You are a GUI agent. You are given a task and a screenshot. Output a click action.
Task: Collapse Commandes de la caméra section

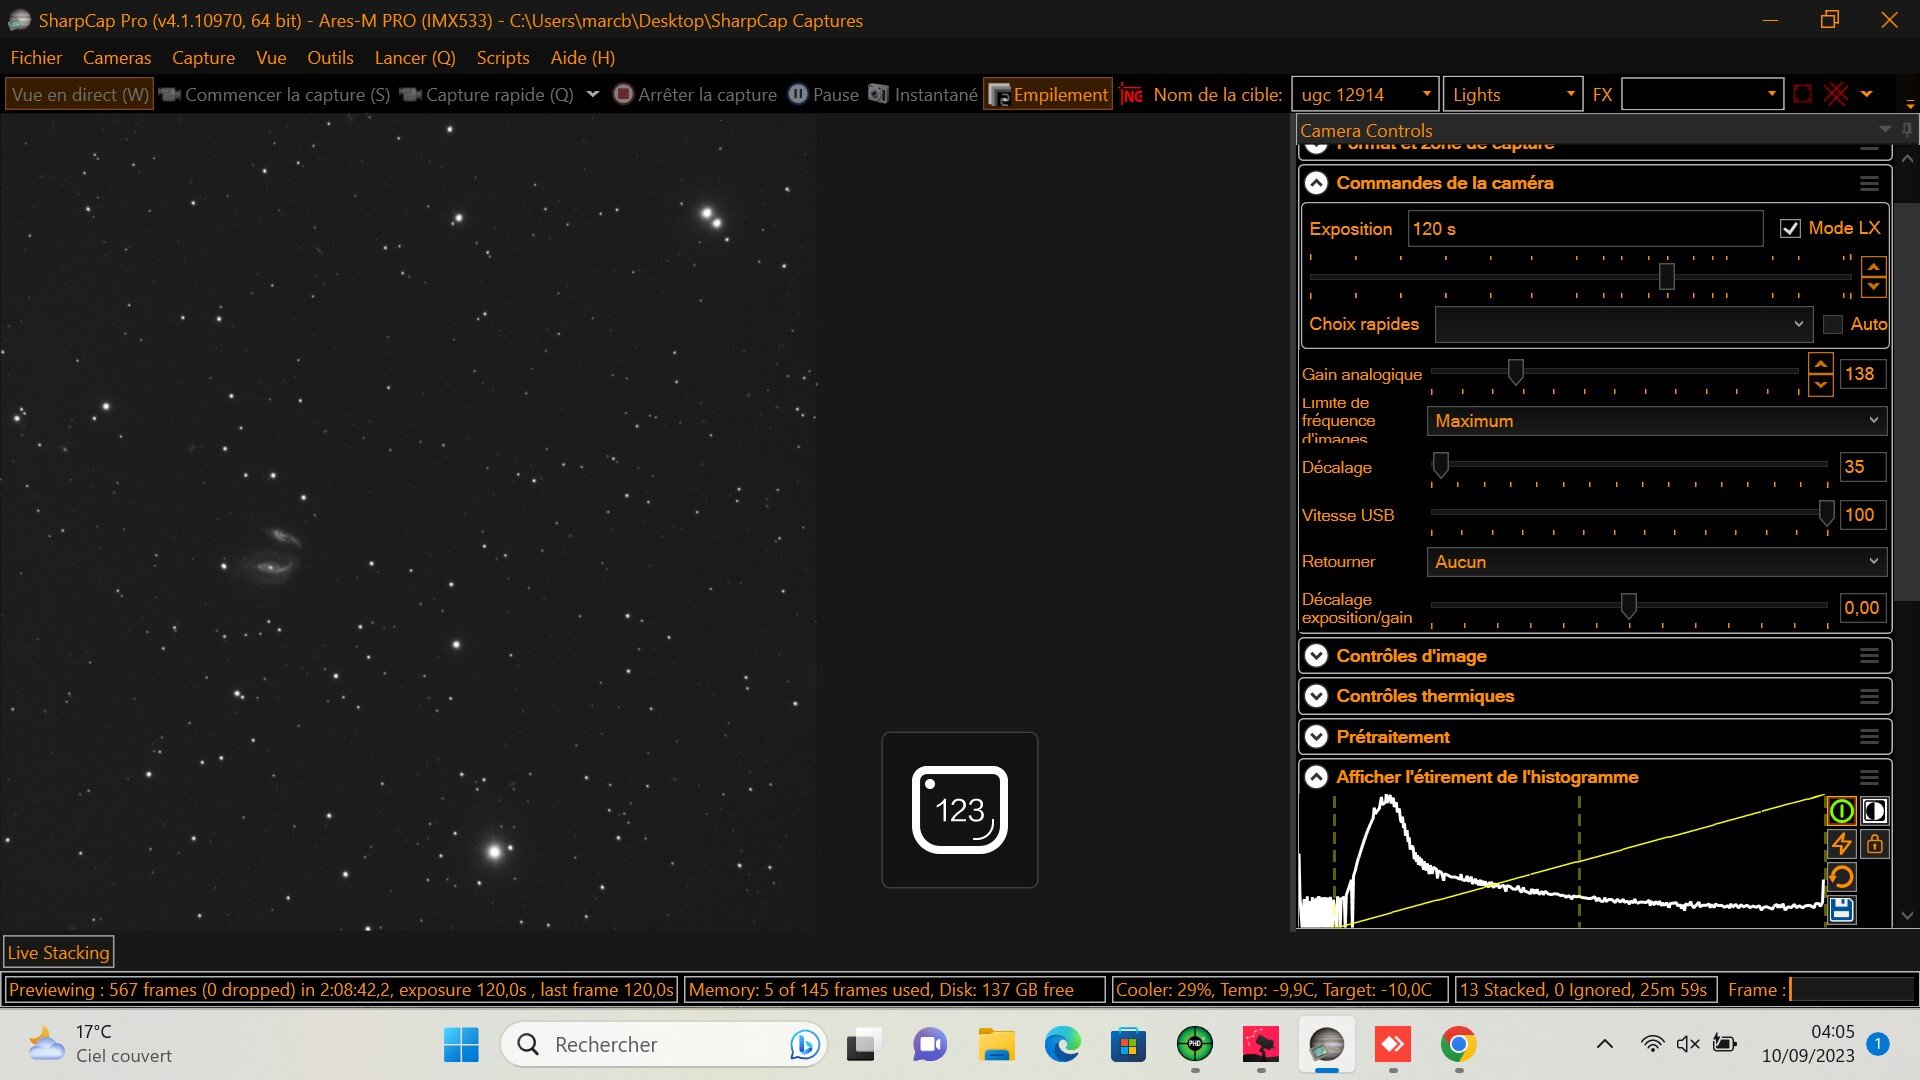(1316, 184)
